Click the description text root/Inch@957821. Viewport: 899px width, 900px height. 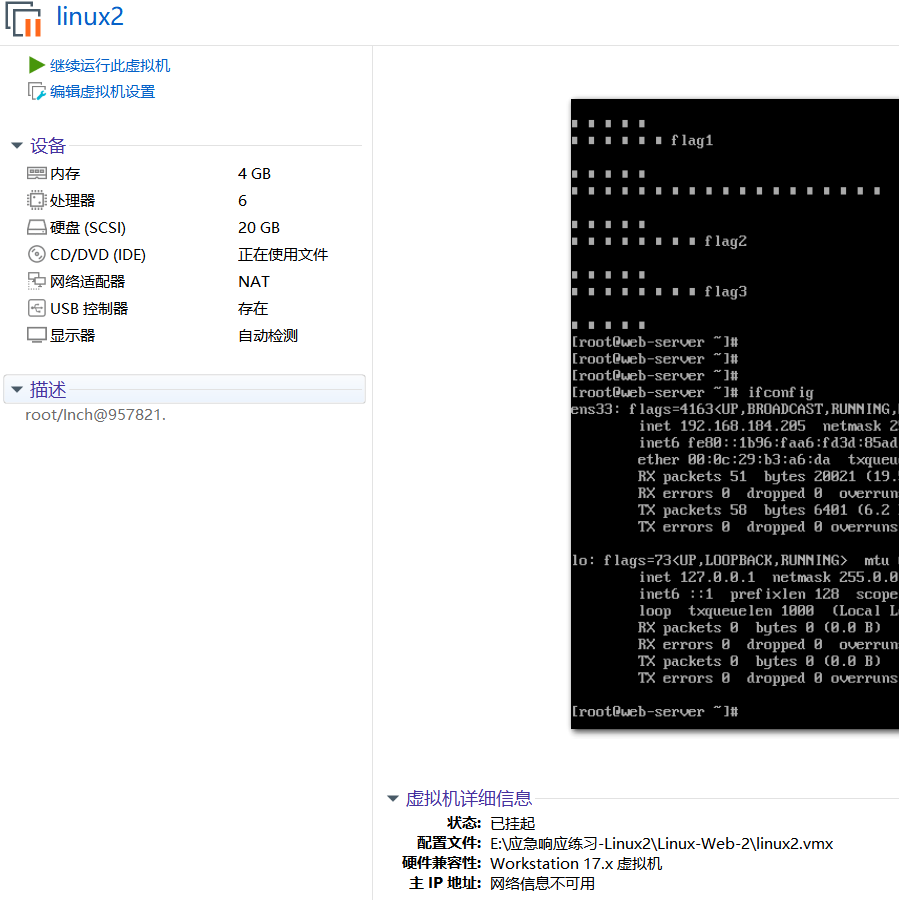(95, 414)
